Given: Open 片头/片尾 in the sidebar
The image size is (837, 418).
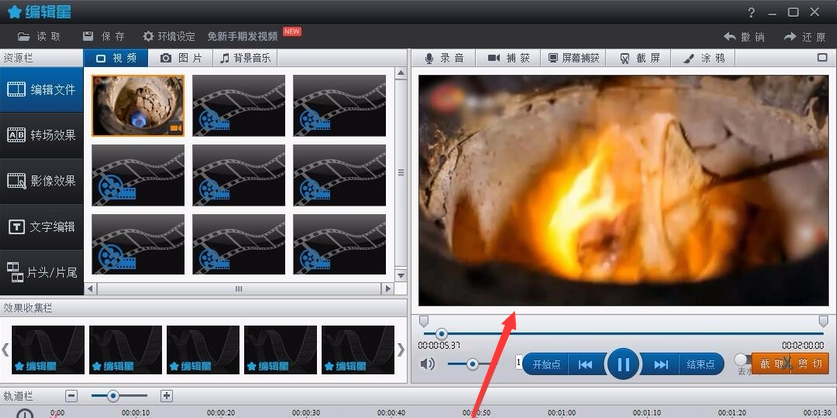Looking at the screenshot, I should [x=42, y=273].
